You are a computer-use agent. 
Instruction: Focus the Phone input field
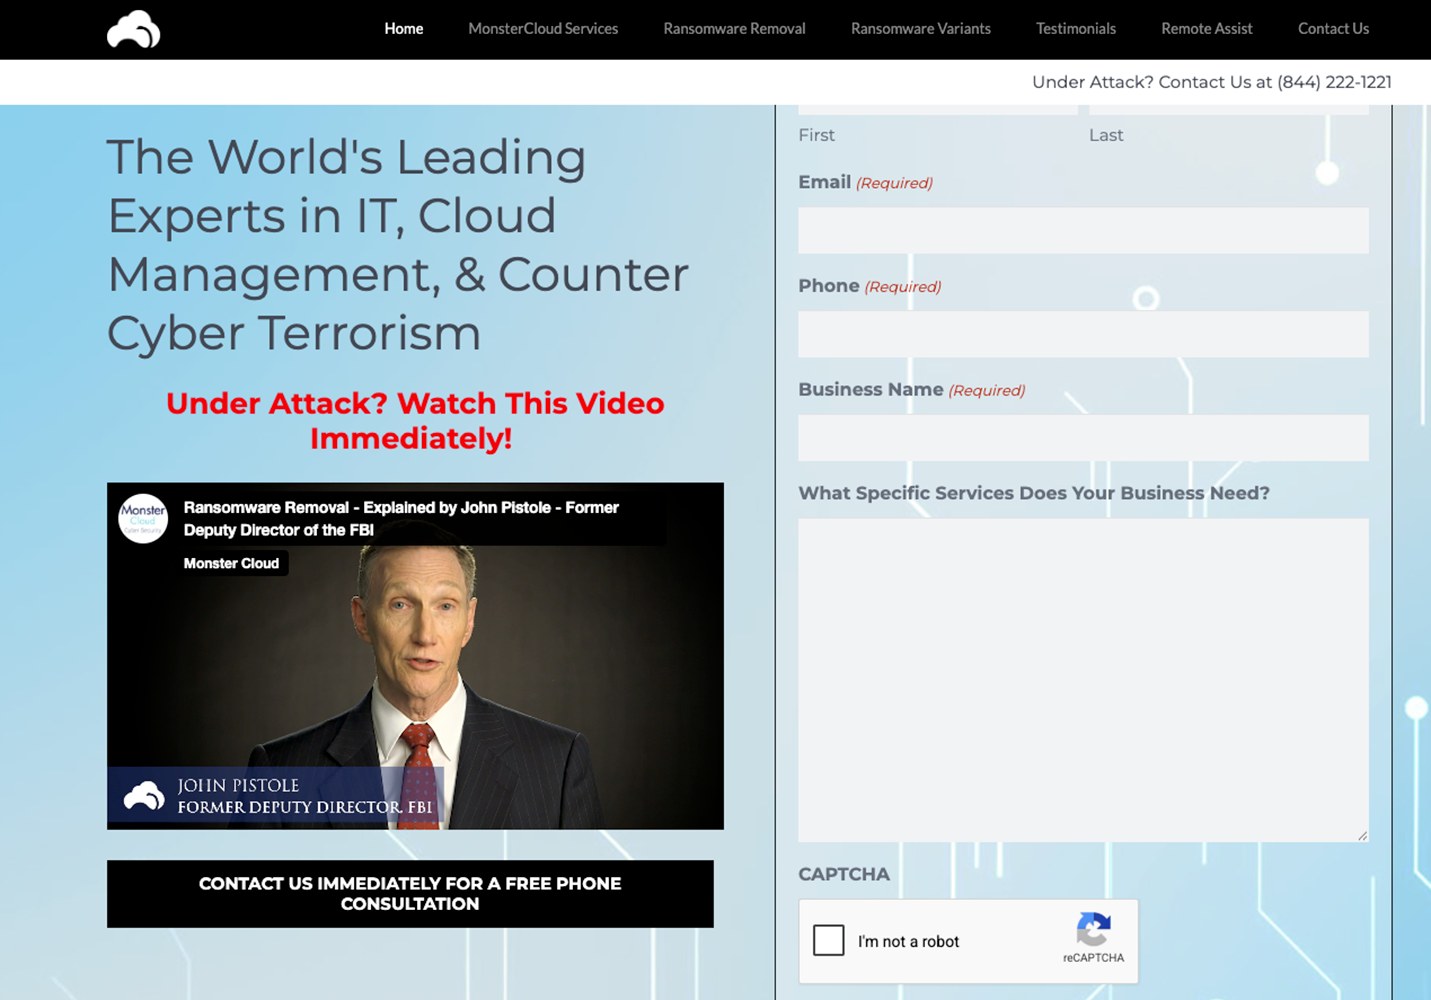click(1083, 334)
